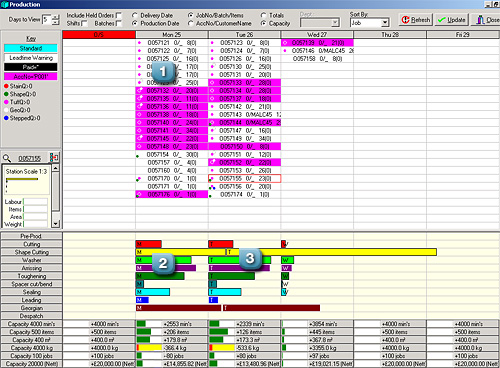Select the Mon 25 column header
The height and width of the screenshot is (368, 500).
172,35
